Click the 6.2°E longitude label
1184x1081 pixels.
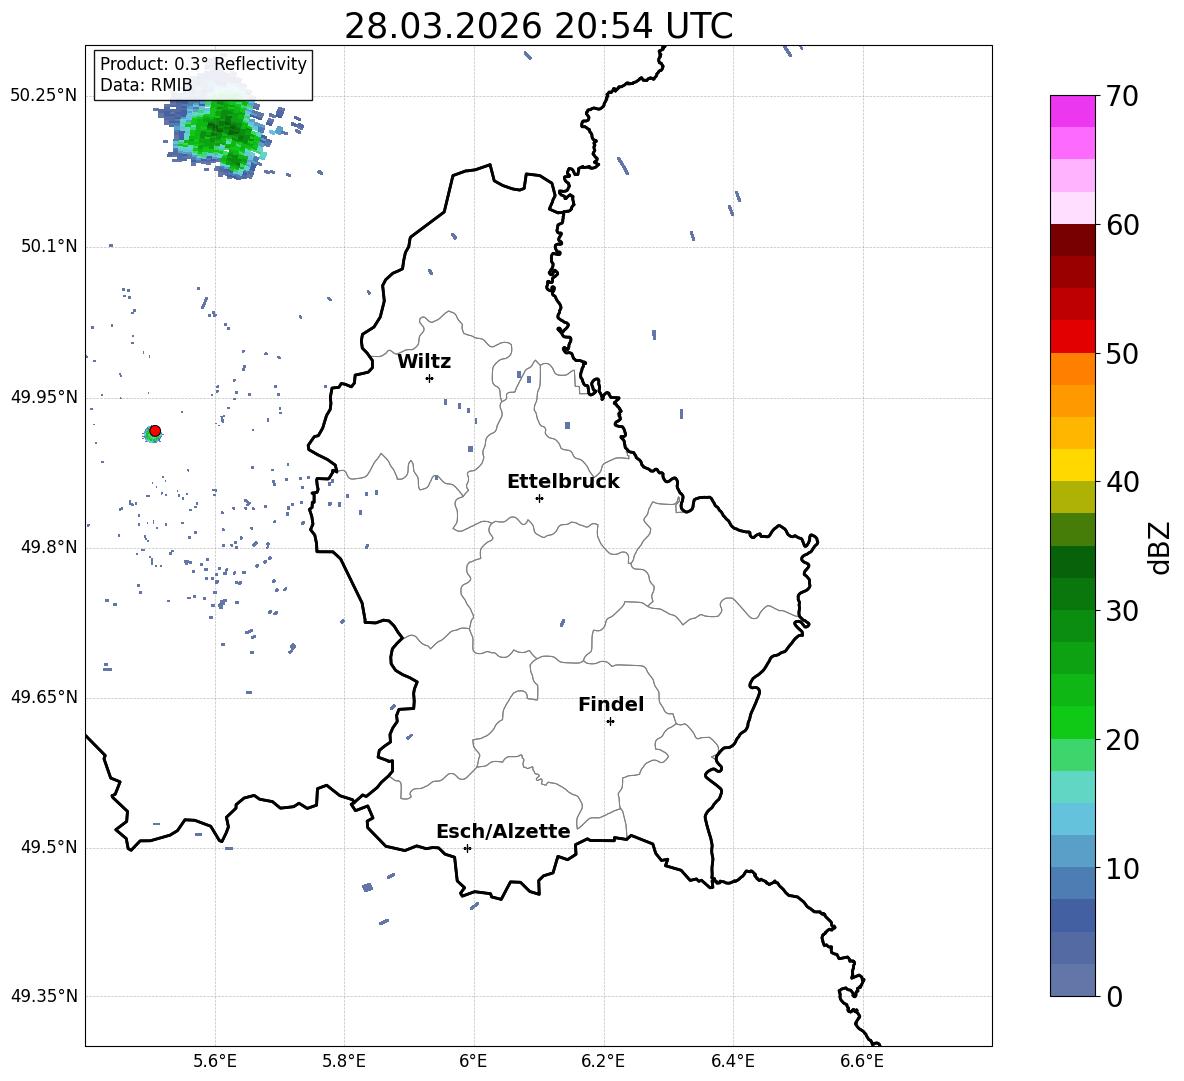[603, 1061]
